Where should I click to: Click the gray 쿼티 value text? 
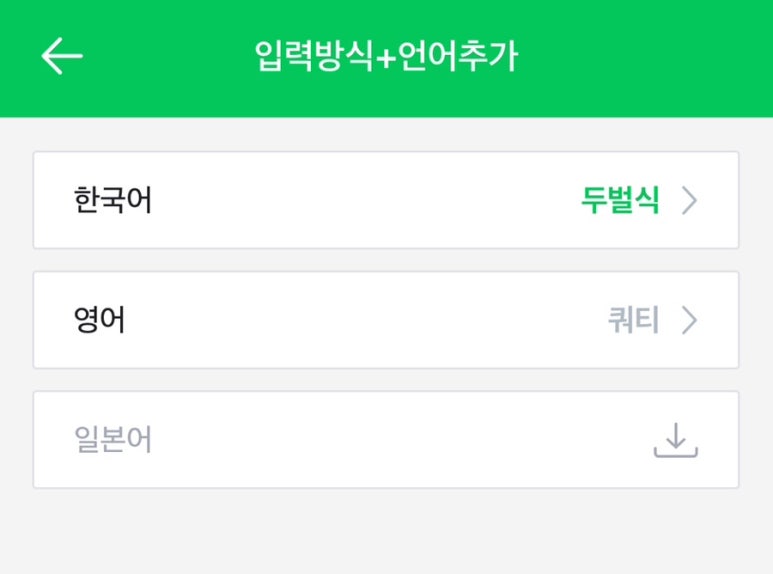(633, 321)
